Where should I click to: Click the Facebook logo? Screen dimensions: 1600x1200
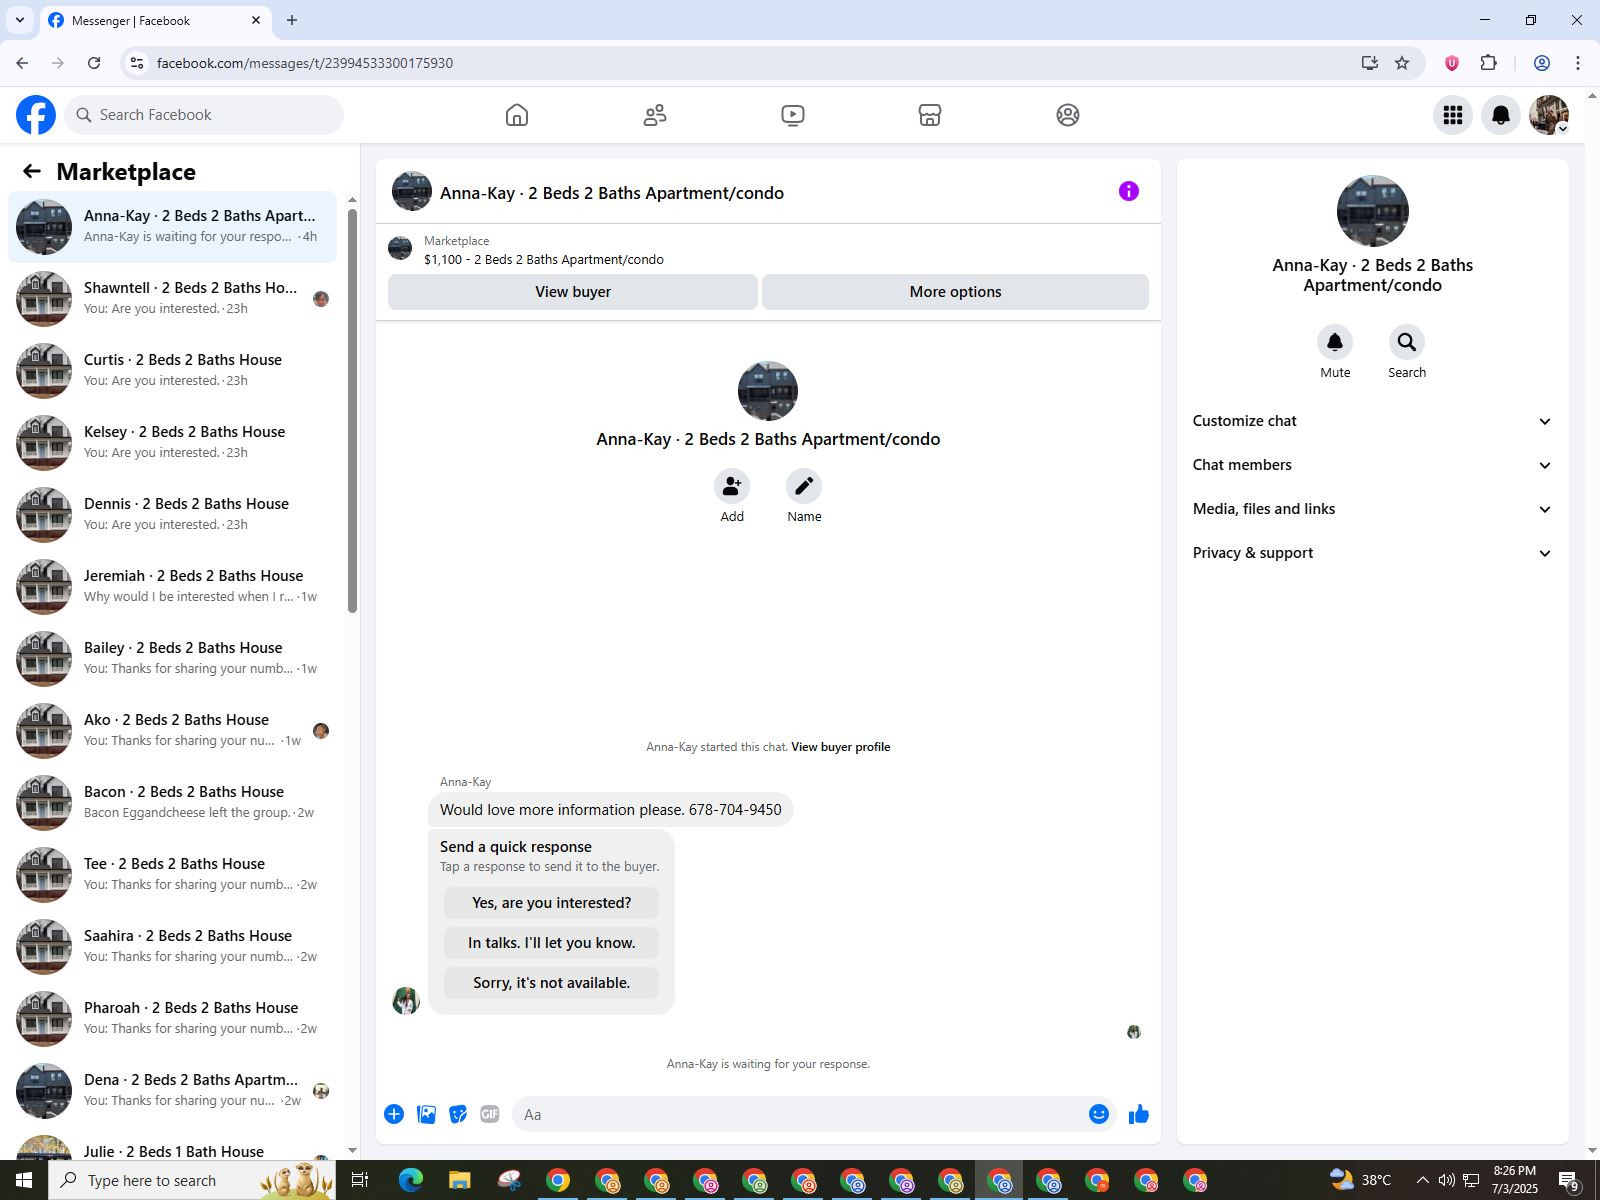pyautogui.click(x=36, y=115)
